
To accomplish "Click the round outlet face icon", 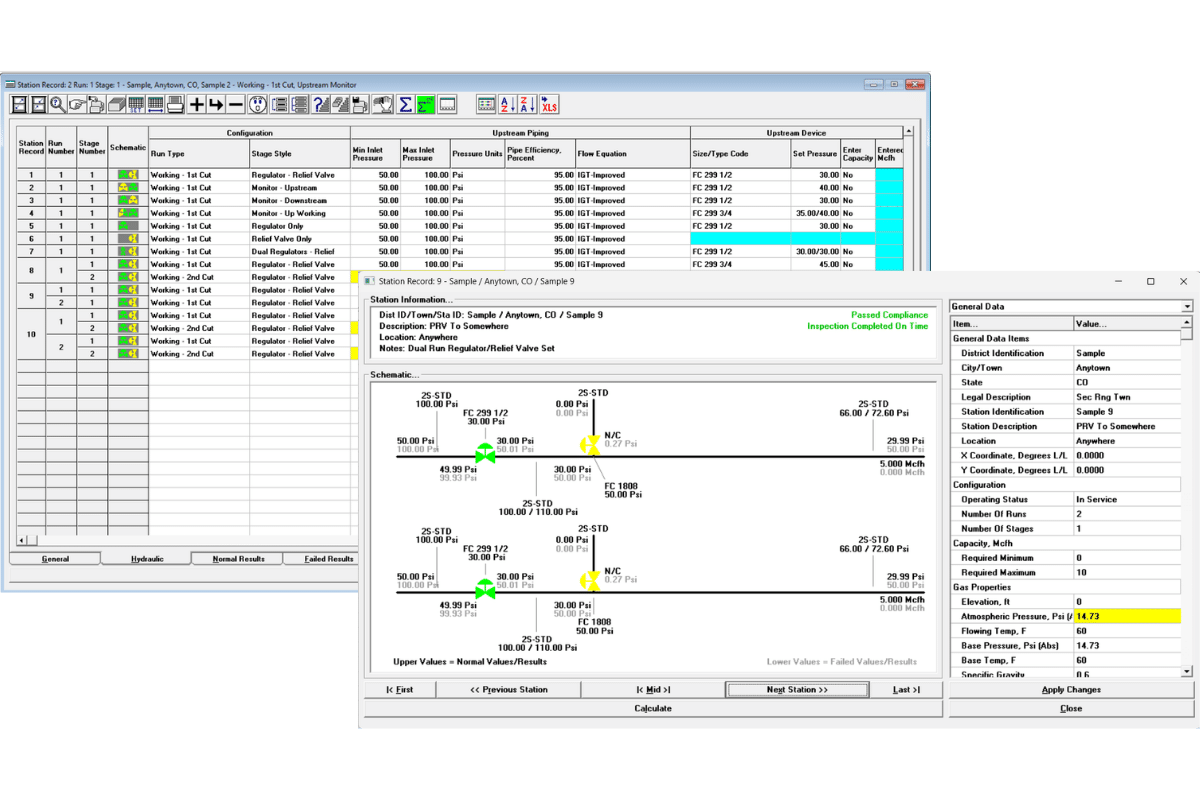I will click(257, 104).
